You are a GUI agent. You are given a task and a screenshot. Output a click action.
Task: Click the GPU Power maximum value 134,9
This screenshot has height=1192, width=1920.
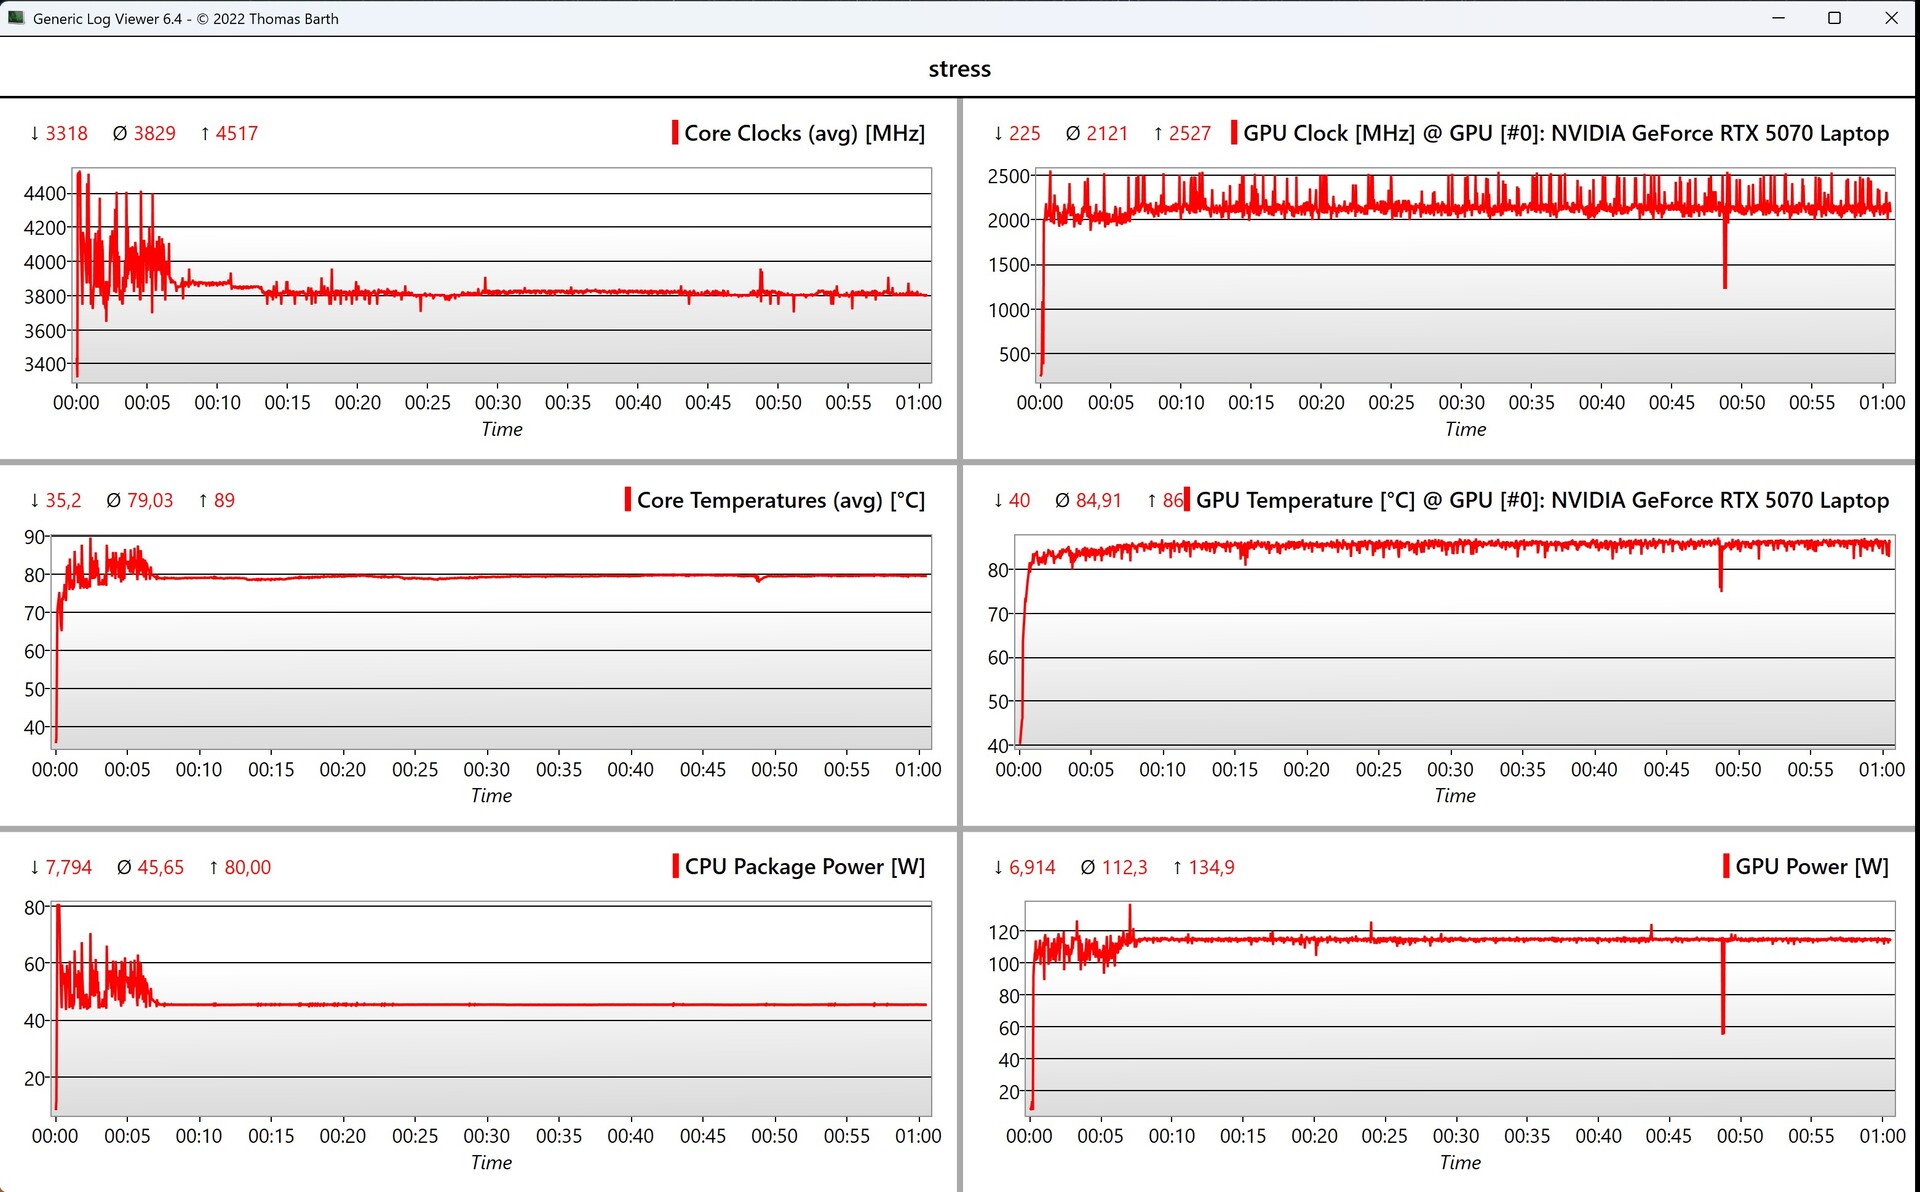(1210, 867)
